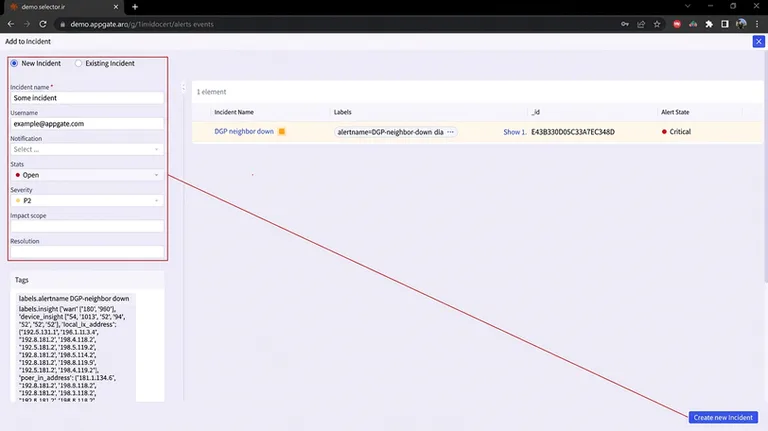The height and width of the screenshot is (431, 768).
Task: Click the Critical alert state cell
Action: tap(676, 132)
